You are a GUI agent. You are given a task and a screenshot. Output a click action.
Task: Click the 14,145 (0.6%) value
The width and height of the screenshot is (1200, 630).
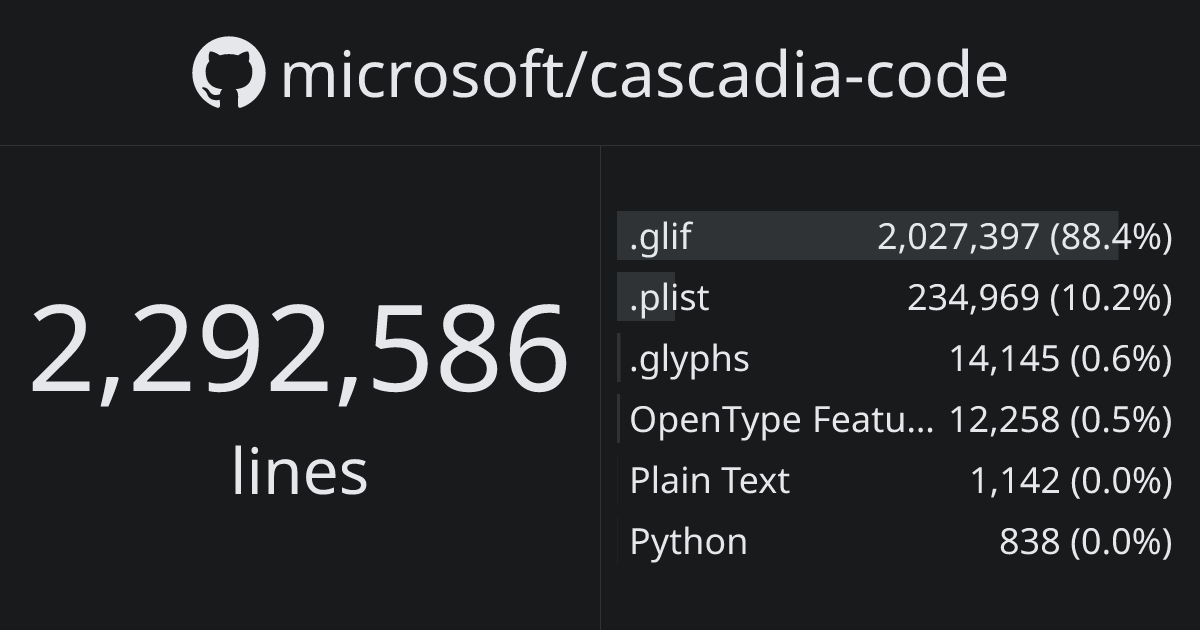pos(1060,359)
